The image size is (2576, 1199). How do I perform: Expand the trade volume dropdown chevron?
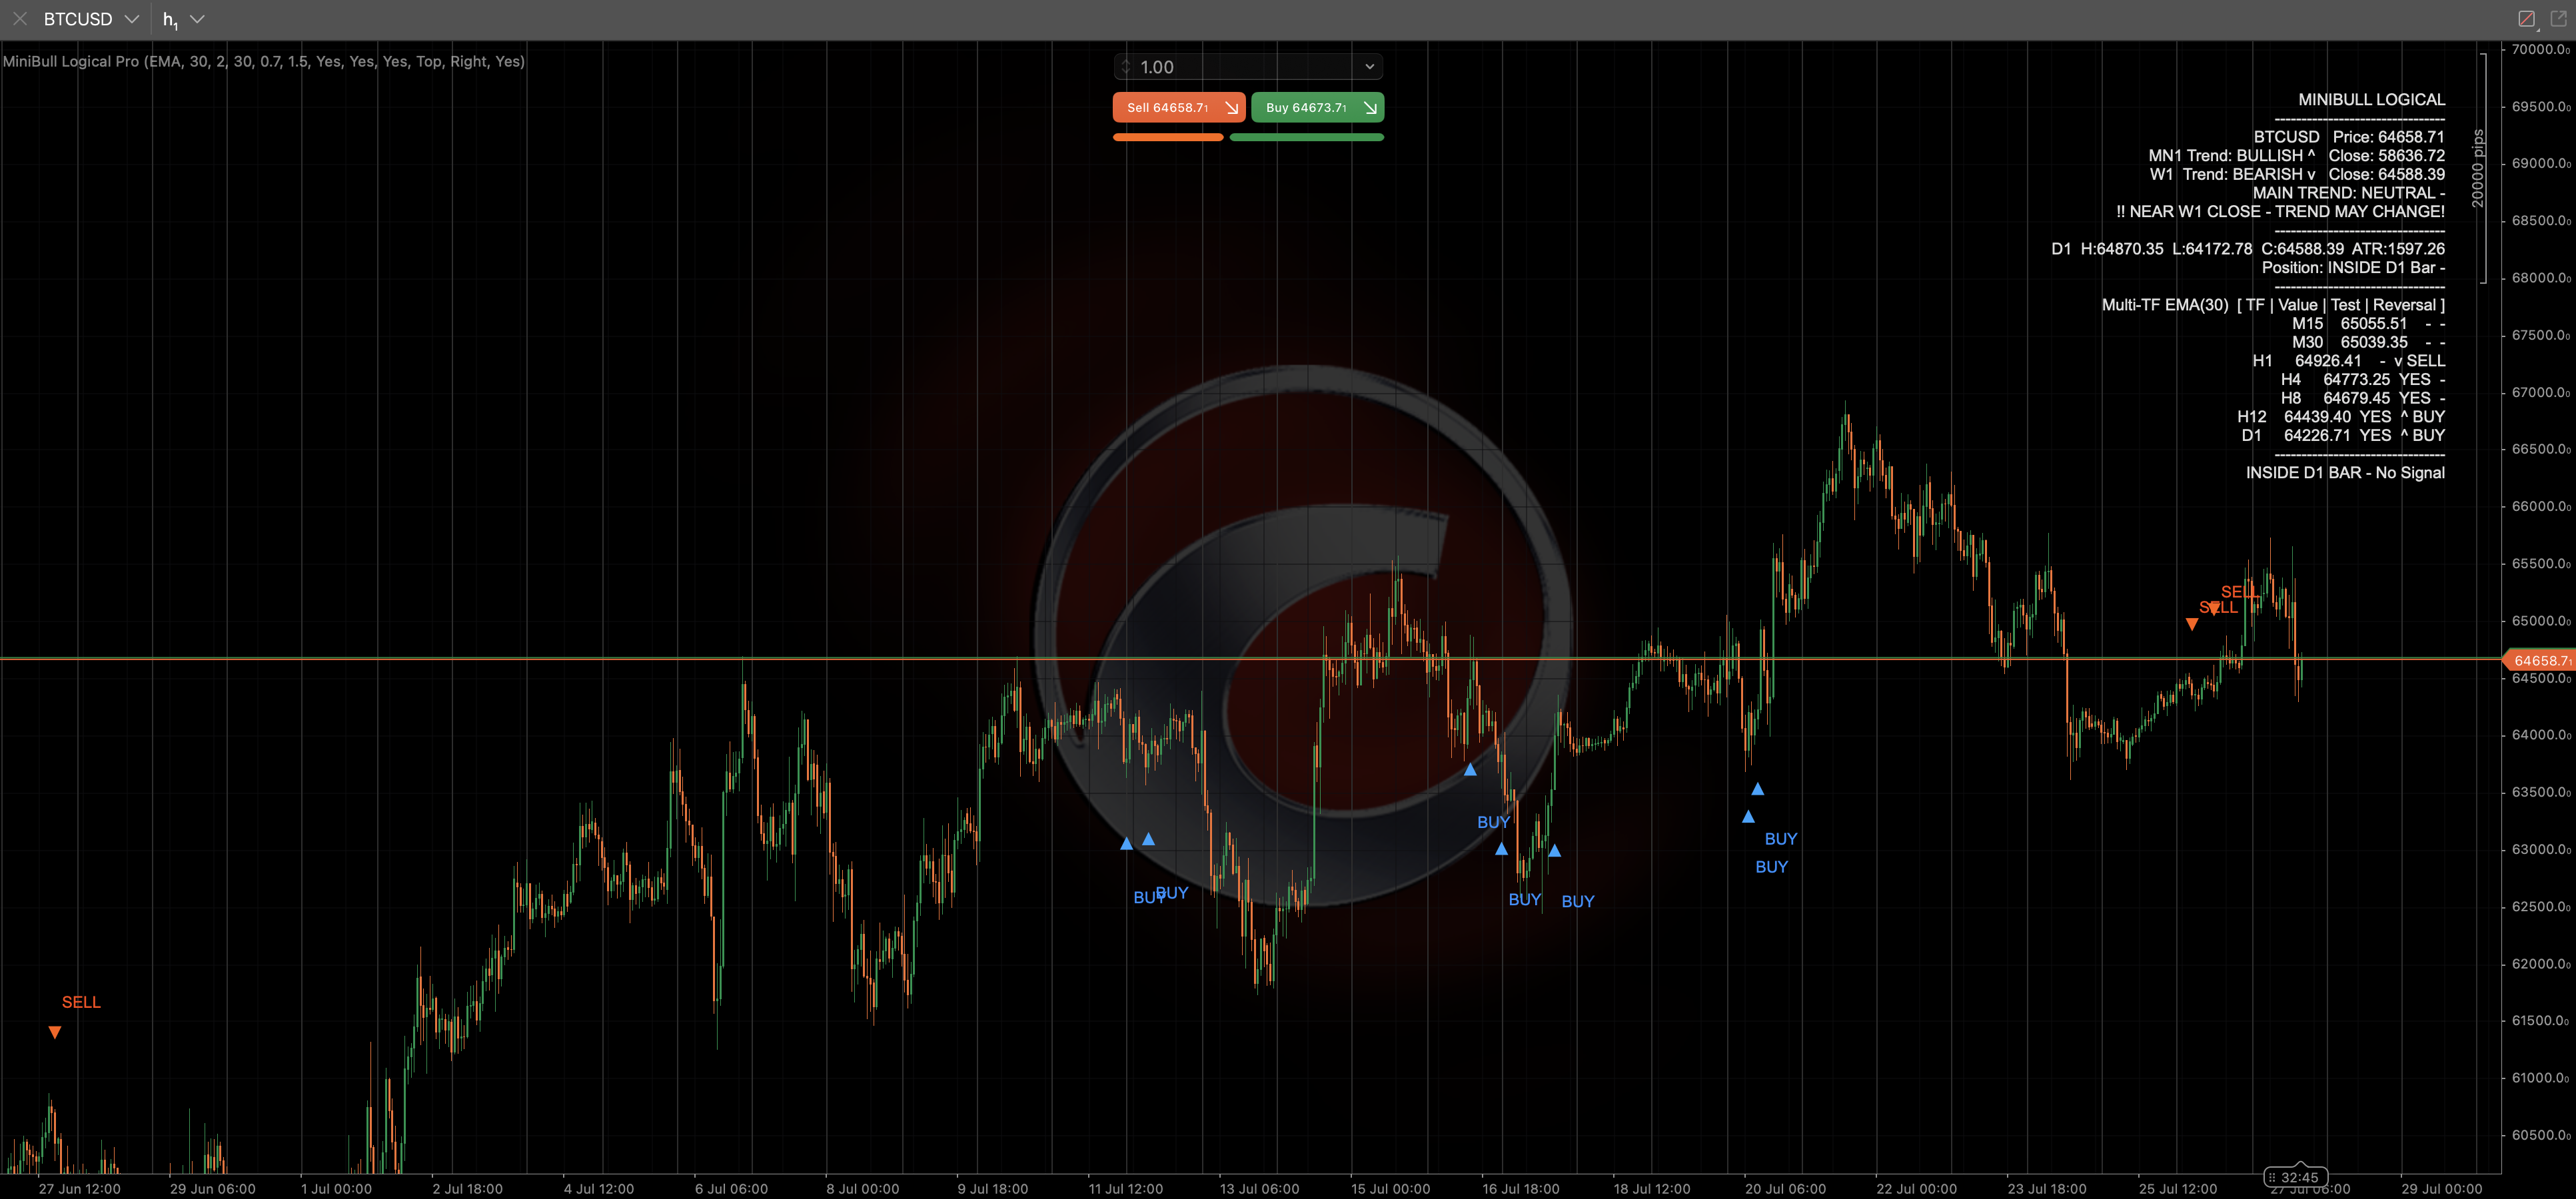(x=1369, y=67)
